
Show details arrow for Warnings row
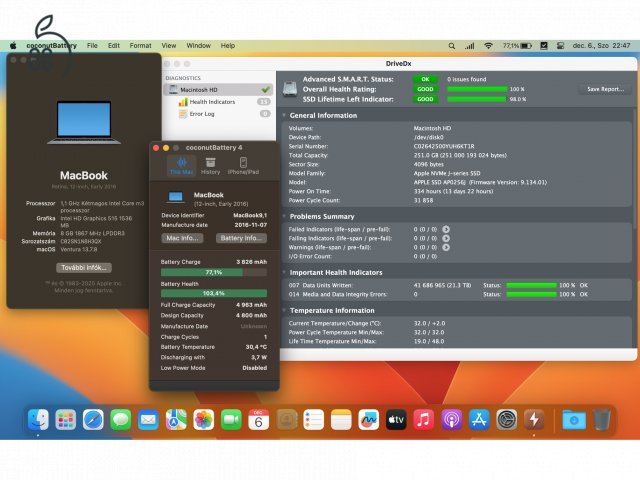(x=446, y=247)
